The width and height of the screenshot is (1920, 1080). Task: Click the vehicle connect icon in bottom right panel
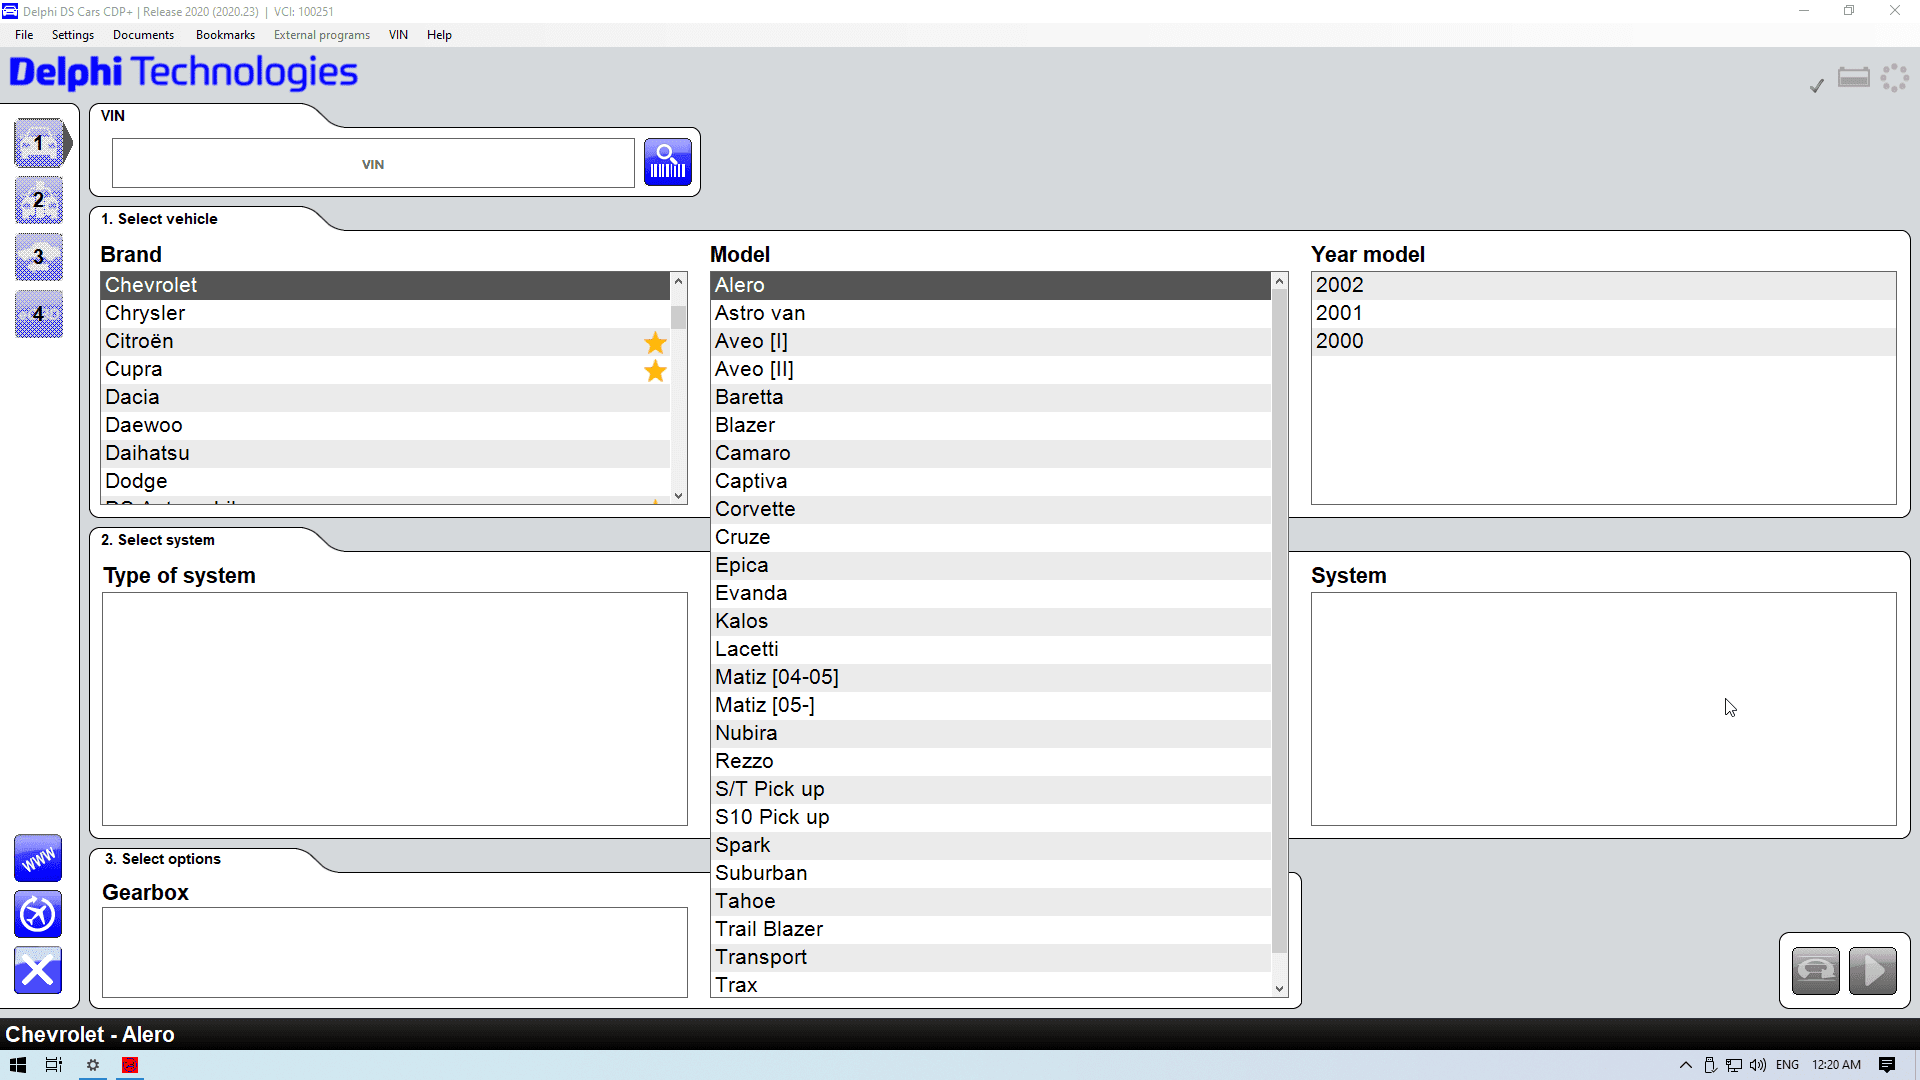point(1814,970)
